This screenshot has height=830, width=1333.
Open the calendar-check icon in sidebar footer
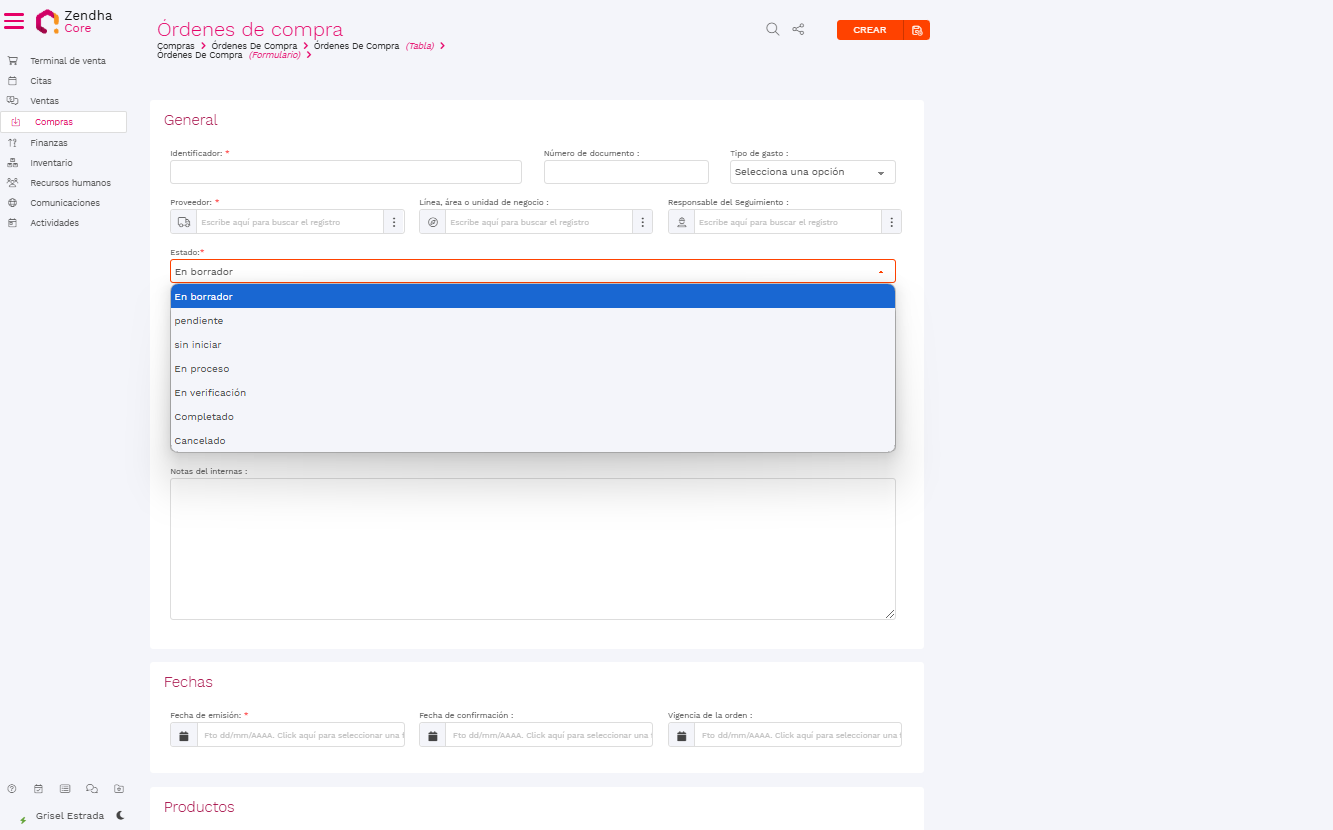(x=38, y=788)
